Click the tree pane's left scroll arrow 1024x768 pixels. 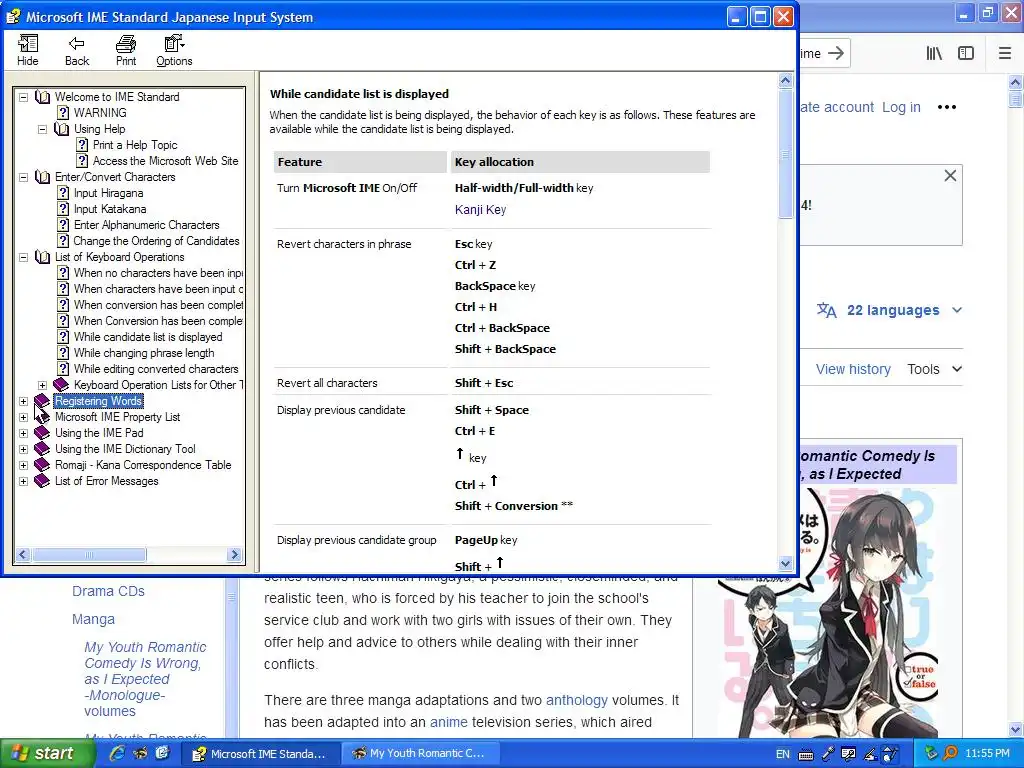(23, 554)
